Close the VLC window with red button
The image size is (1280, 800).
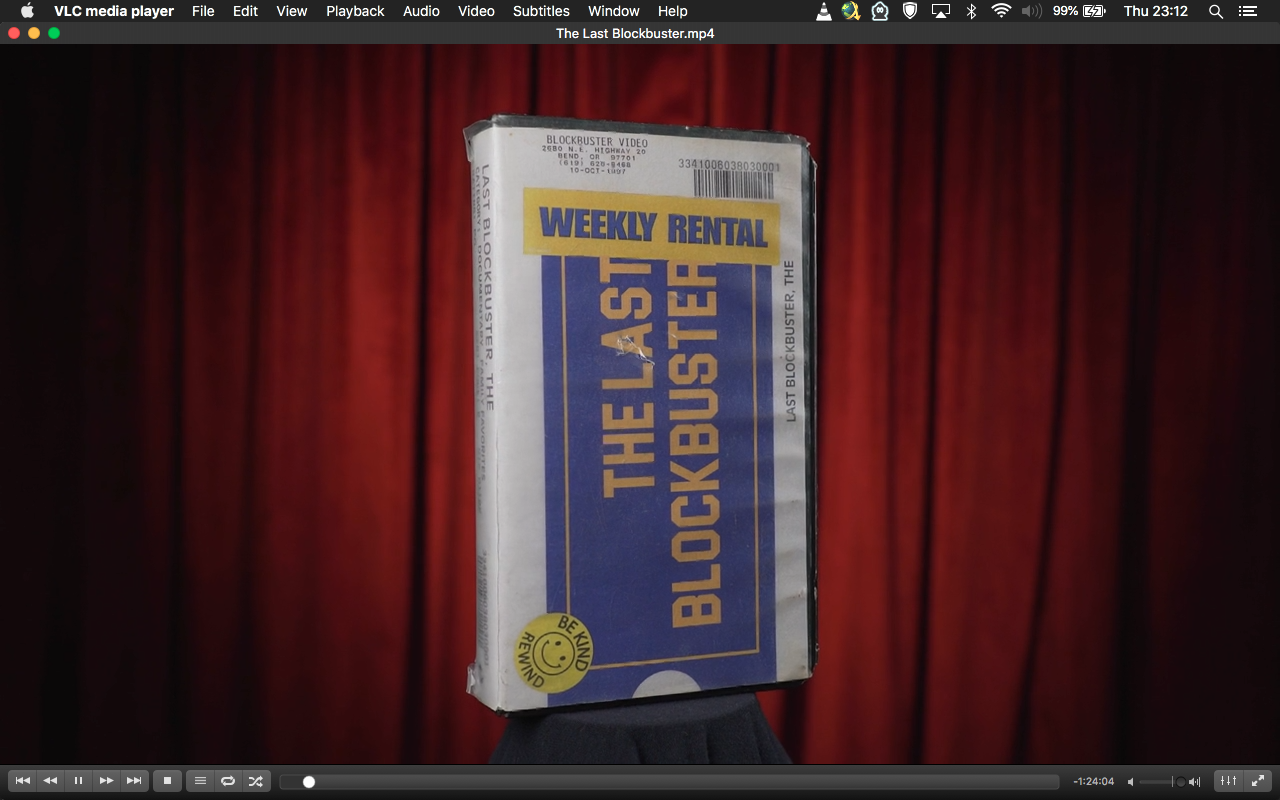[14, 33]
